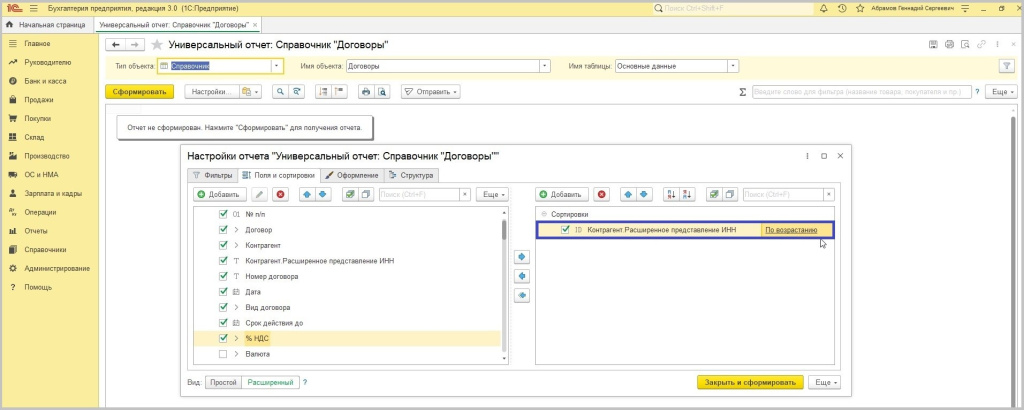The height and width of the screenshot is (410, 1024).
Task: Open the "Тип объекта" dropdown list
Action: 277,66
